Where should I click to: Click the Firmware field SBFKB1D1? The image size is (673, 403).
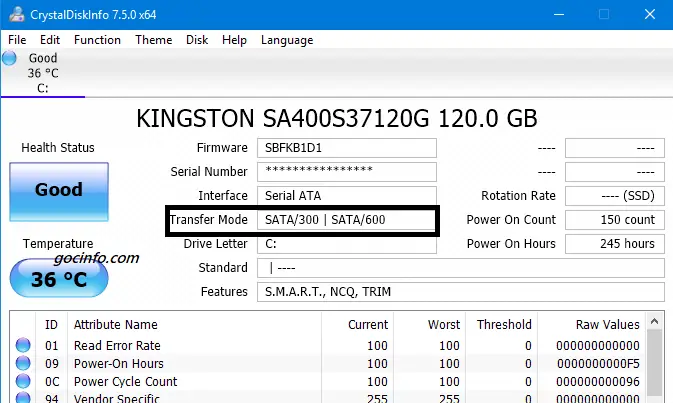(x=347, y=148)
